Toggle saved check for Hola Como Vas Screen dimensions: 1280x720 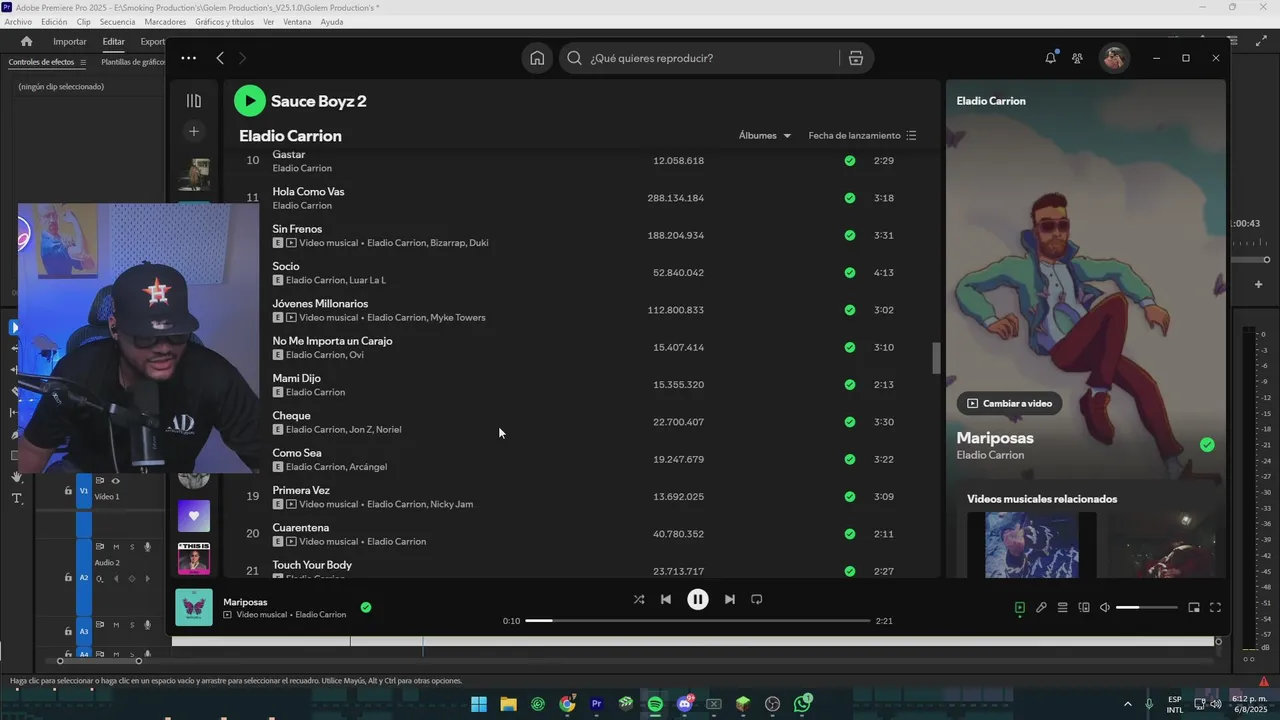850,198
